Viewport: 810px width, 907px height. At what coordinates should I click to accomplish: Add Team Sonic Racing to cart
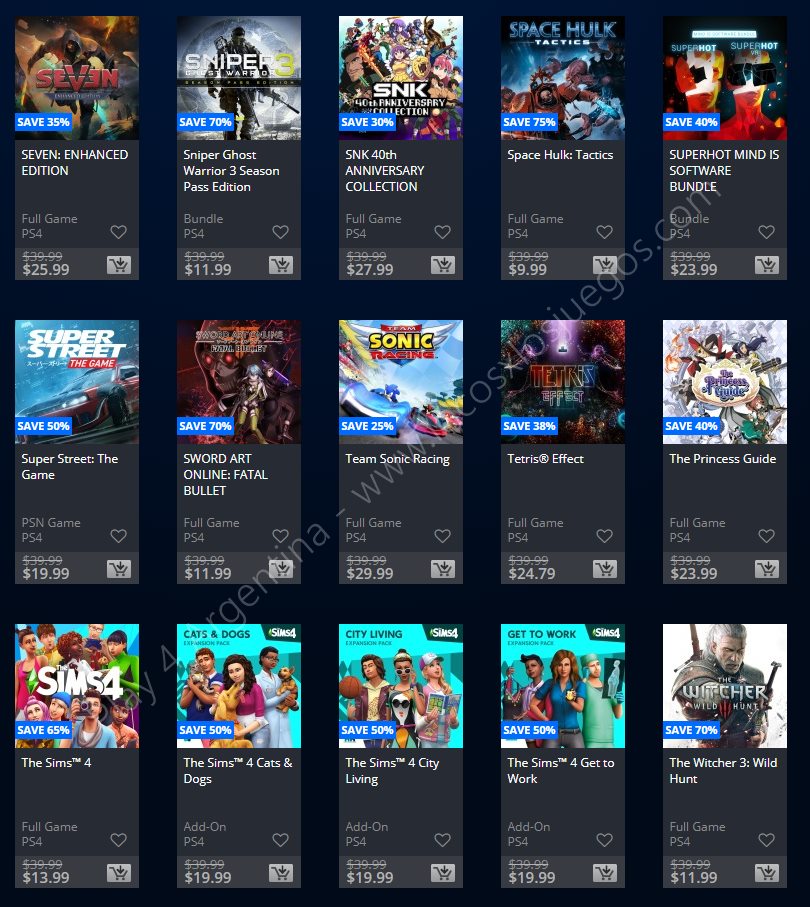click(443, 569)
